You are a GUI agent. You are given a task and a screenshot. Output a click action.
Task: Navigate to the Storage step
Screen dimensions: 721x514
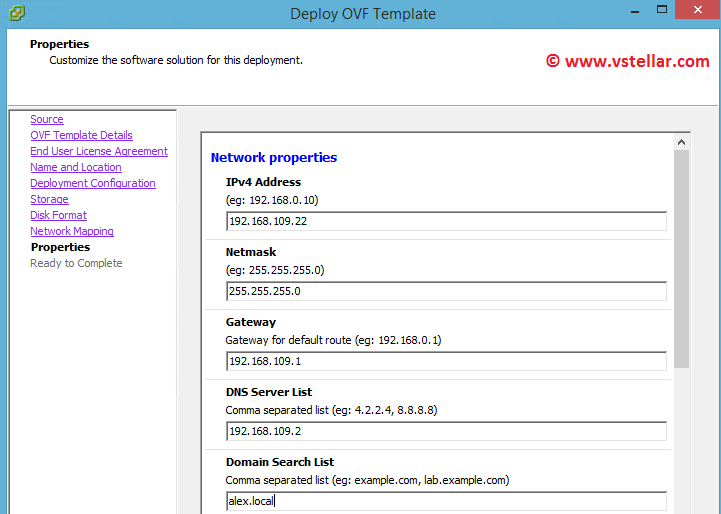click(49, 199)
